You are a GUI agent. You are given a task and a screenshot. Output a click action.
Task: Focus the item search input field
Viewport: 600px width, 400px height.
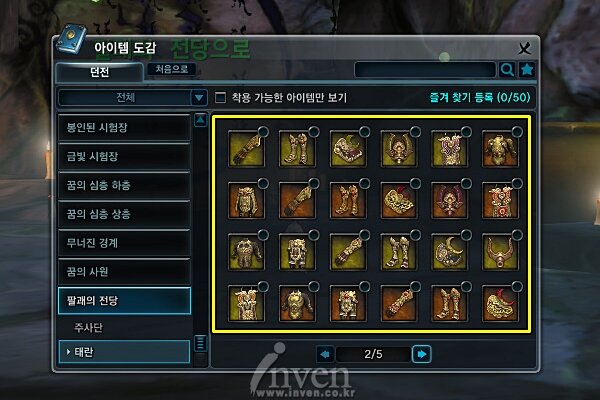point(425,70)
